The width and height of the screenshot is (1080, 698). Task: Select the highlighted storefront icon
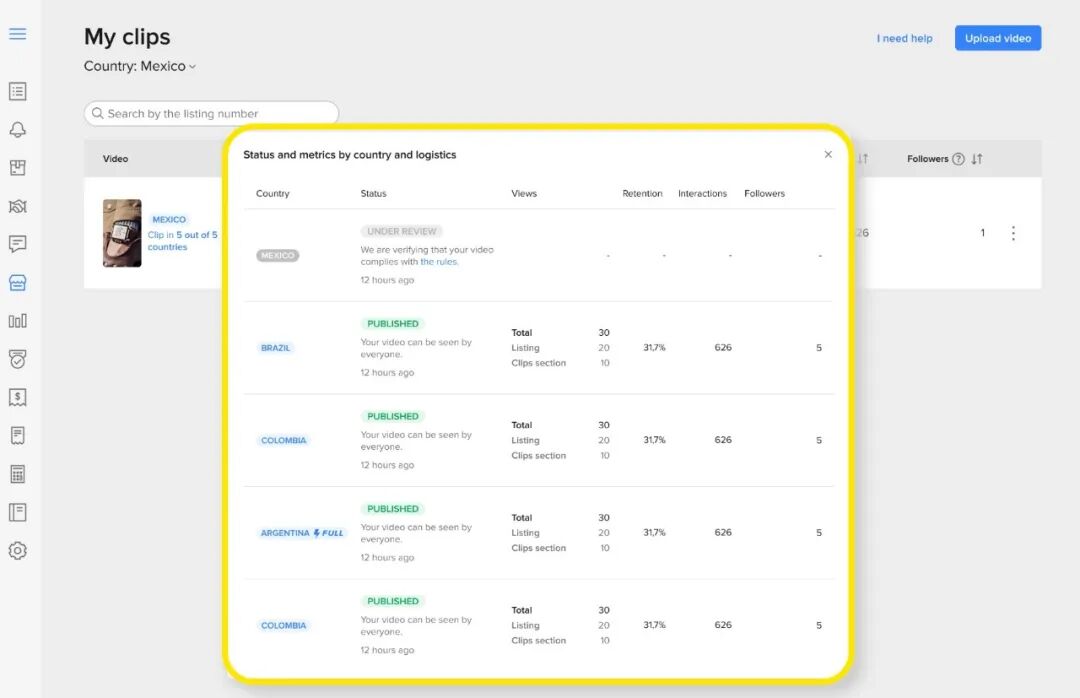(x=17, y=283)
